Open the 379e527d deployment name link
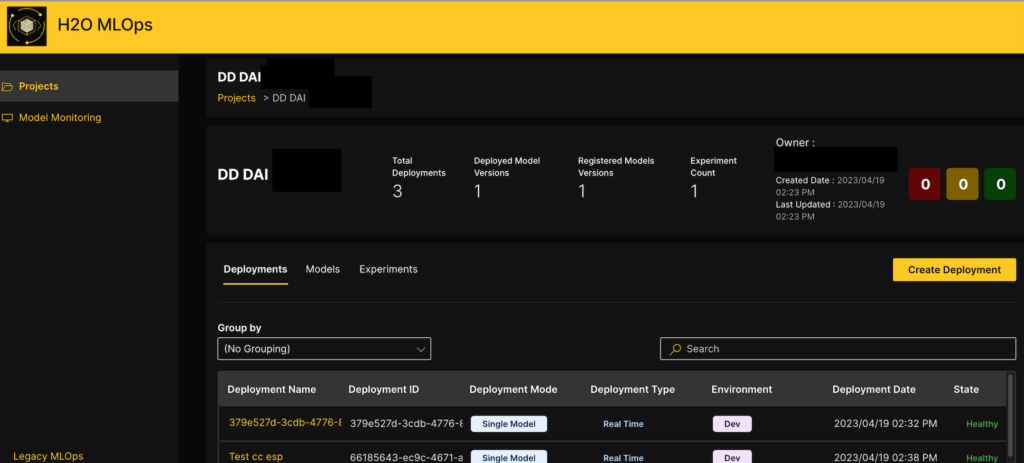Viewport: 1024px width, 463px height. pyautogui.click(x=285, y=424)
